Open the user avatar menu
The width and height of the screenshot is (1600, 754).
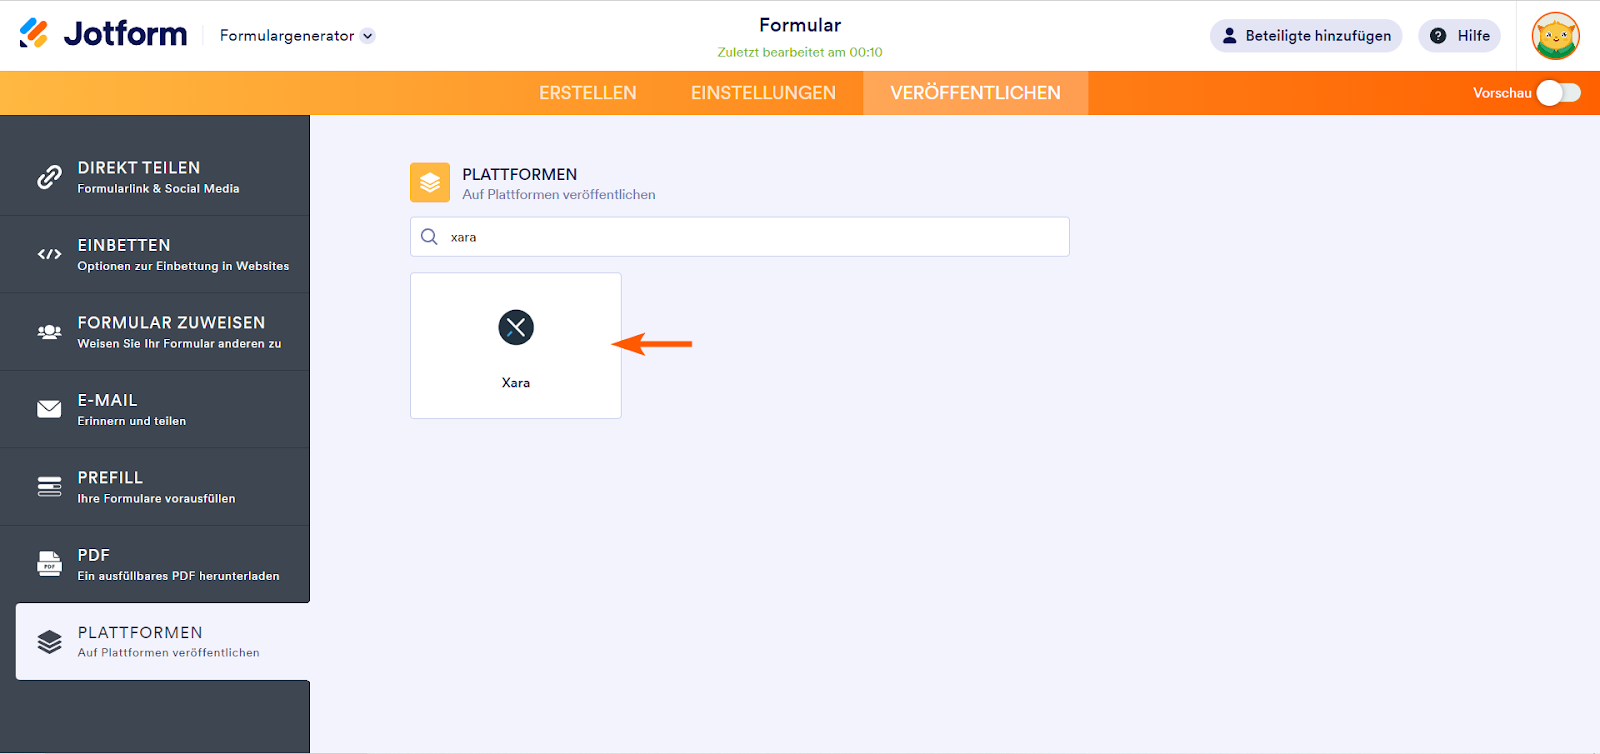(1555, 36)
